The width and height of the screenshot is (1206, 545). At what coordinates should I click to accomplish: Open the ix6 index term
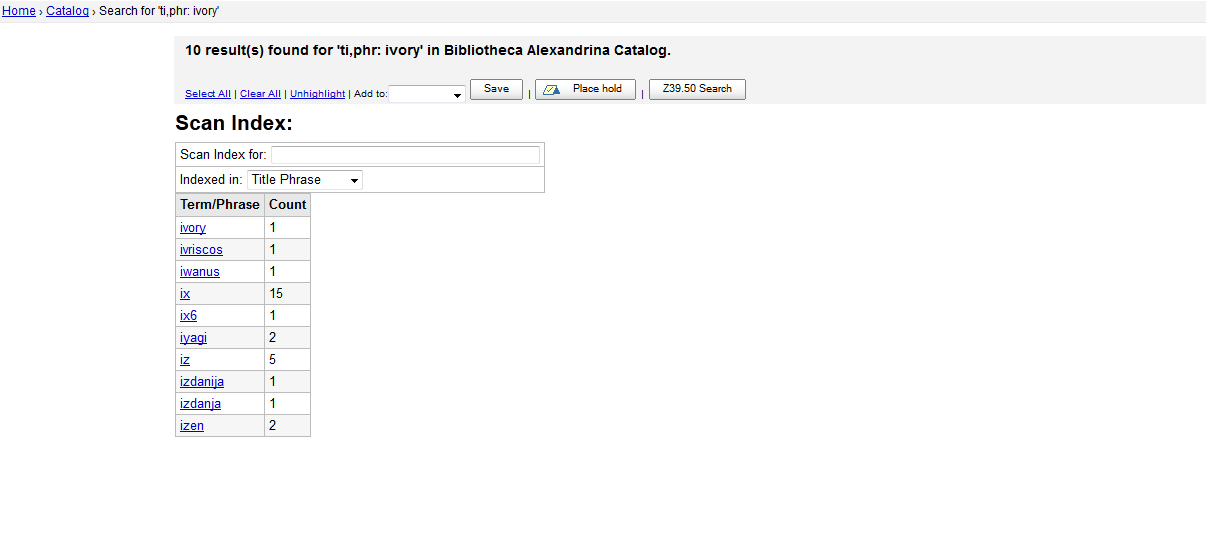coord(188,316)
